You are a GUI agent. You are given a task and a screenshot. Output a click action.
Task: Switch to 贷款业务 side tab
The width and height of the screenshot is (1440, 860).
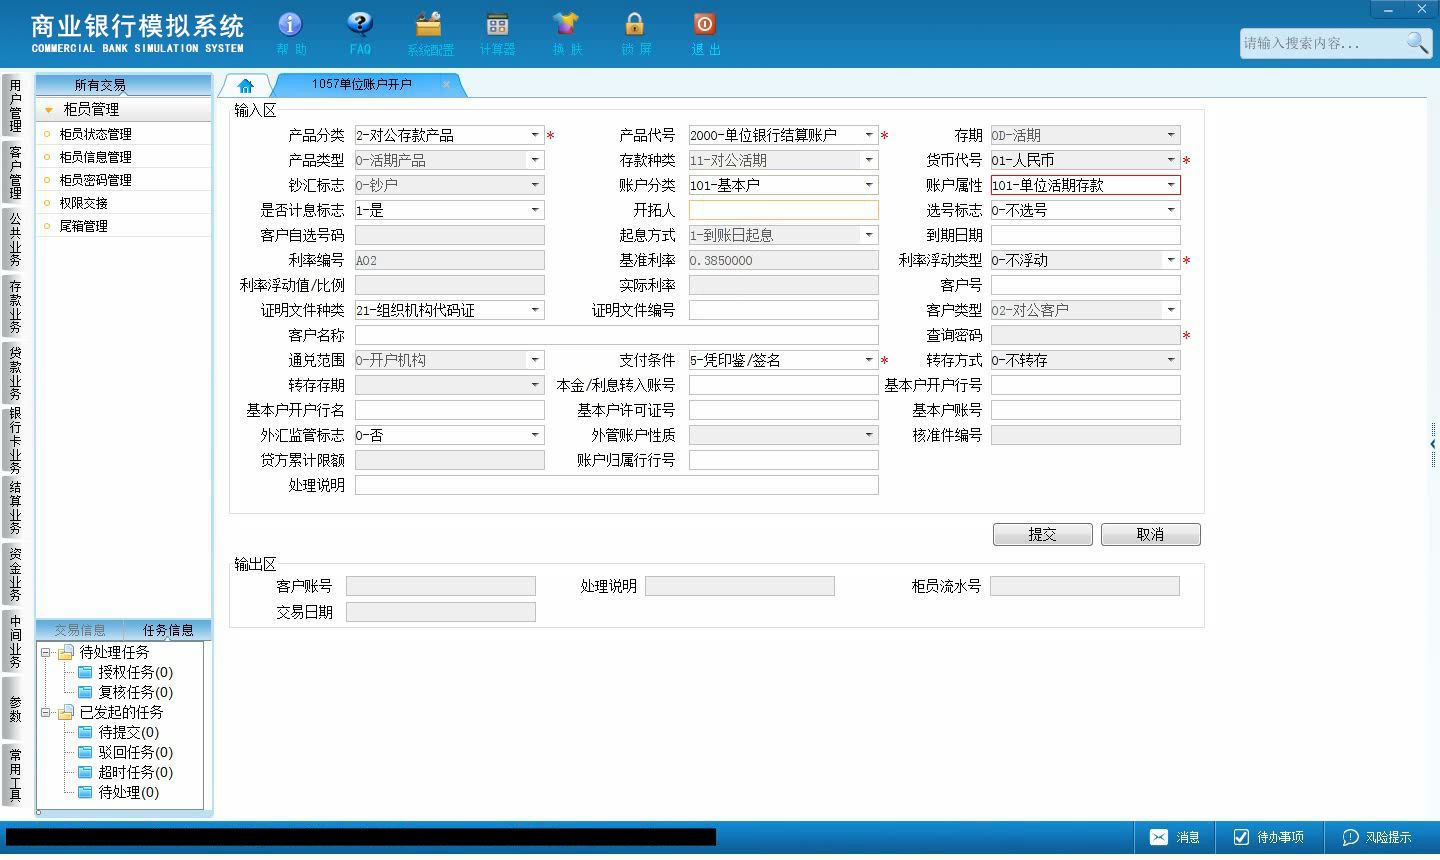[x=15, y=373]
